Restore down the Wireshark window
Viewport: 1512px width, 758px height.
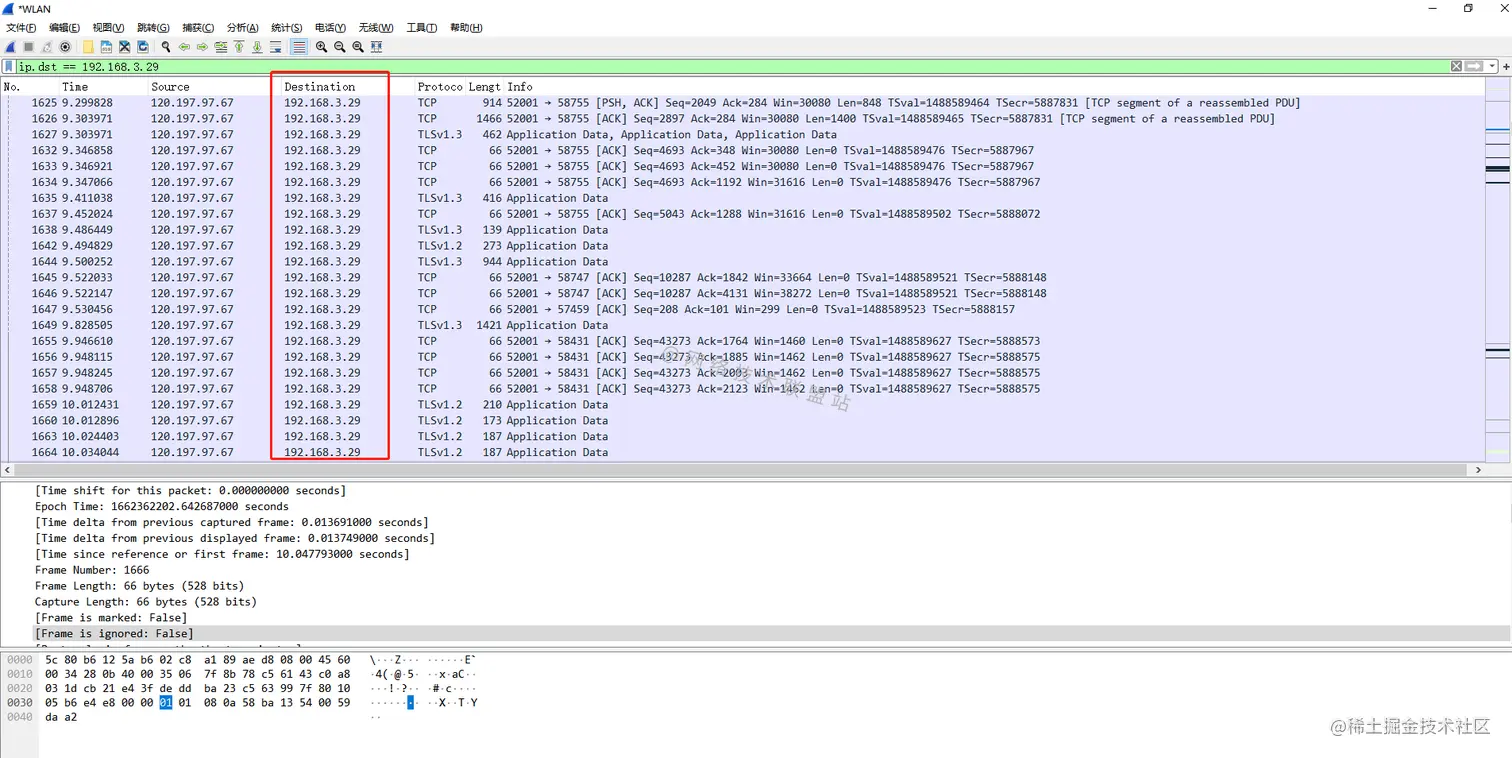click(x=1468, y=8)
